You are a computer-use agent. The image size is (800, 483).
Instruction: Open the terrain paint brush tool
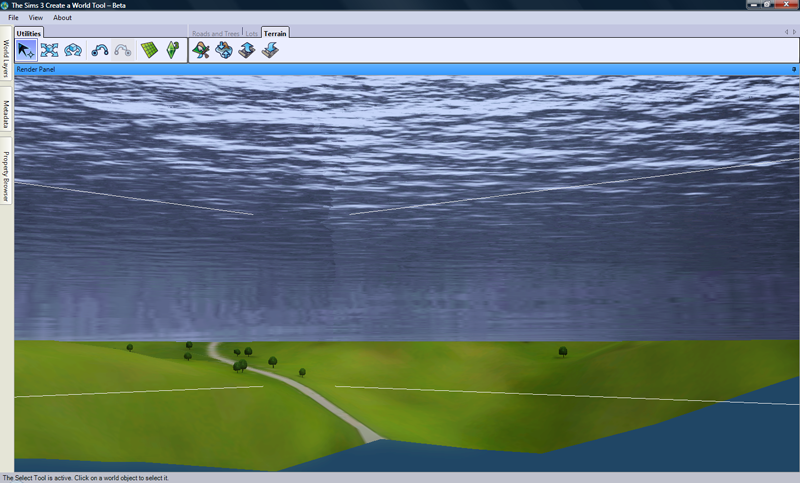[201, 50]
